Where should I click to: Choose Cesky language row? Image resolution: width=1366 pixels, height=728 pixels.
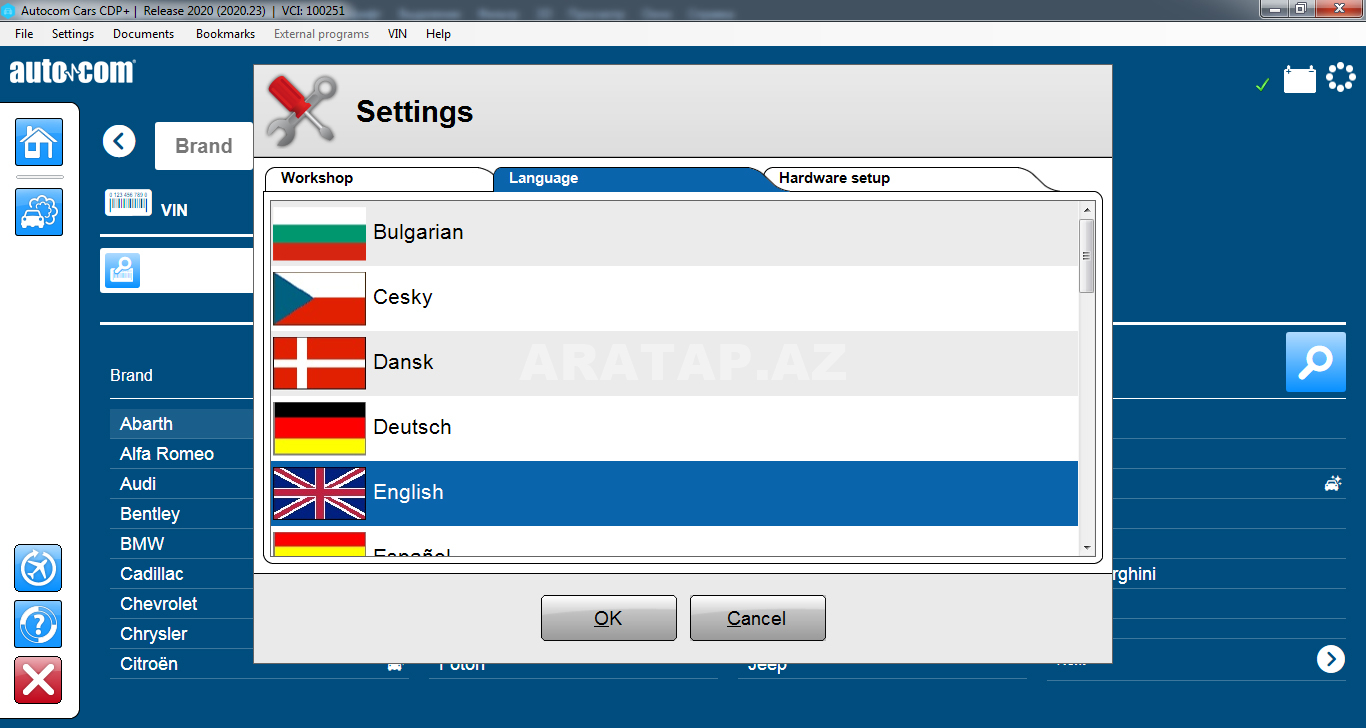(674, 298)
